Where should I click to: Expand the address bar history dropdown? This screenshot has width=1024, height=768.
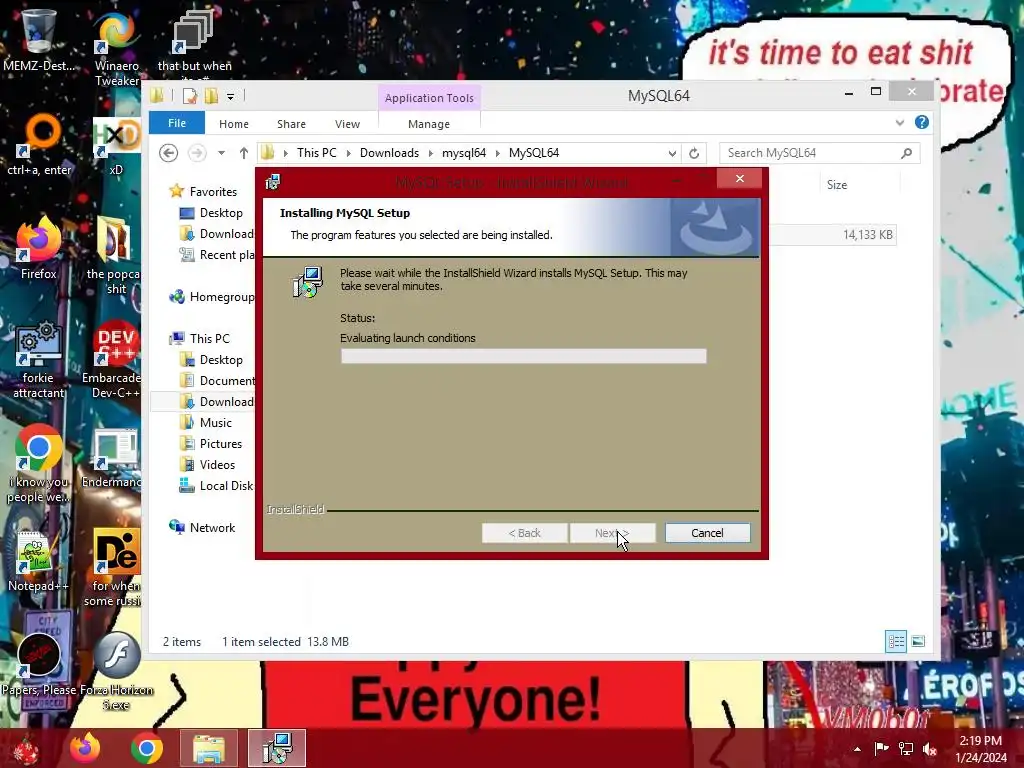[x=672, y=153]
